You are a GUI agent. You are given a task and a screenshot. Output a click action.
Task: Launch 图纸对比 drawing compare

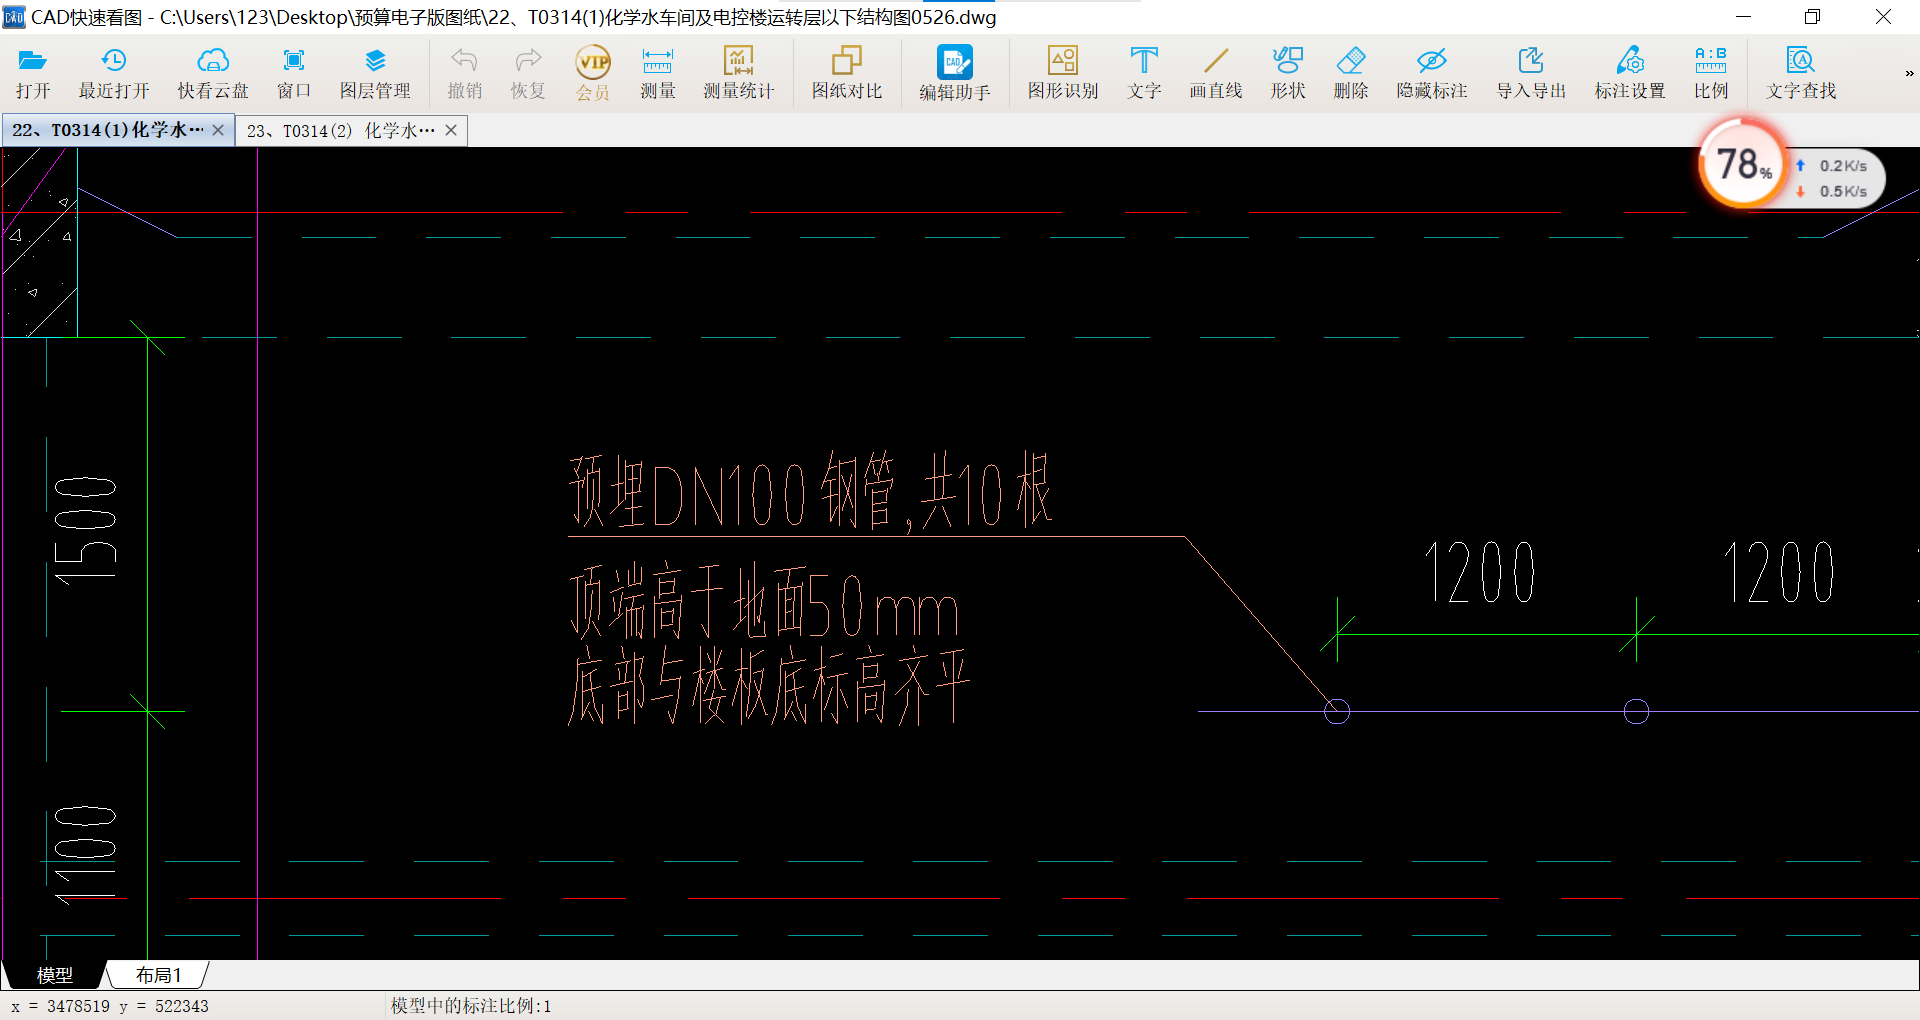847,73
